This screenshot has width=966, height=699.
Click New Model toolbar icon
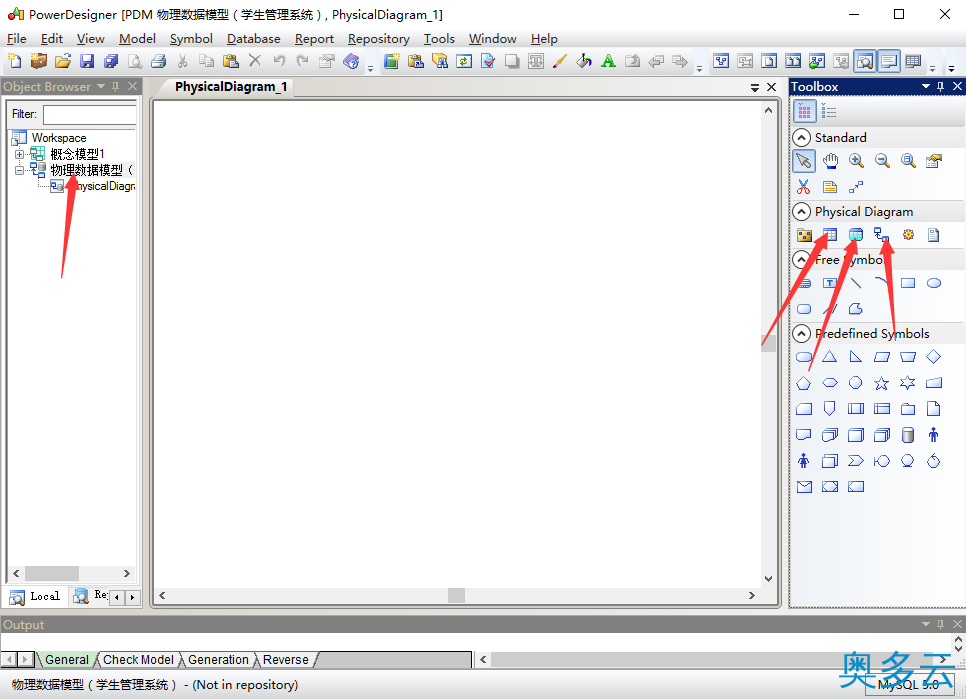point(15,61)
